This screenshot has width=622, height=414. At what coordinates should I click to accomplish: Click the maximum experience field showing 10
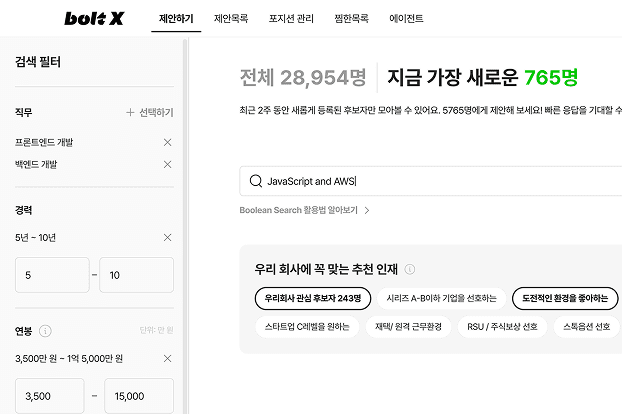pos(136,275)
